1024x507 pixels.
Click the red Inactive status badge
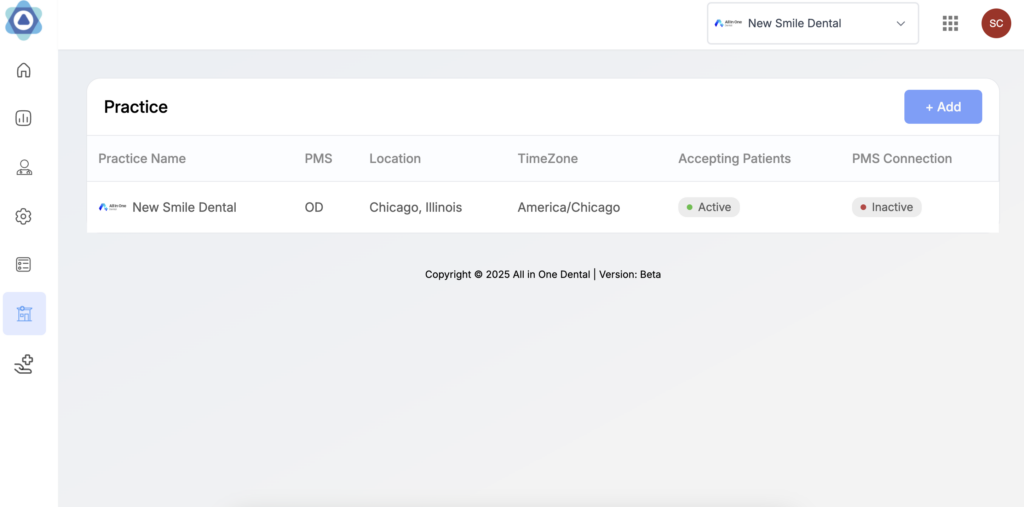(x=886, y=207)
